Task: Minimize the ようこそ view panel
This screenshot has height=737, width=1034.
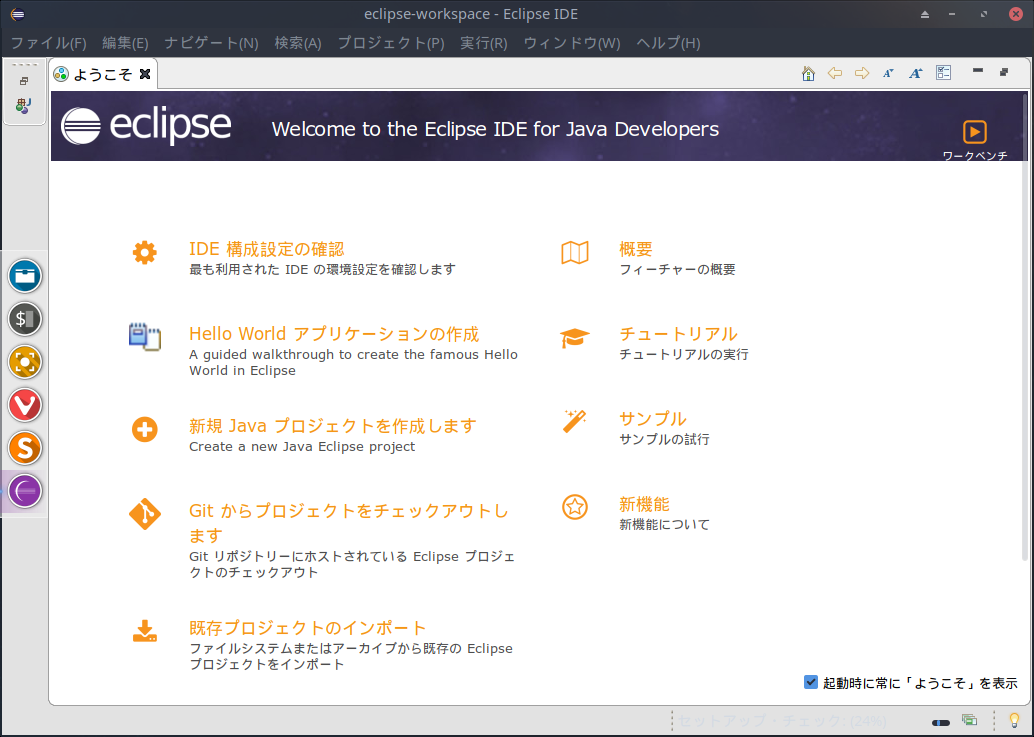Action: tap(978, 71)
